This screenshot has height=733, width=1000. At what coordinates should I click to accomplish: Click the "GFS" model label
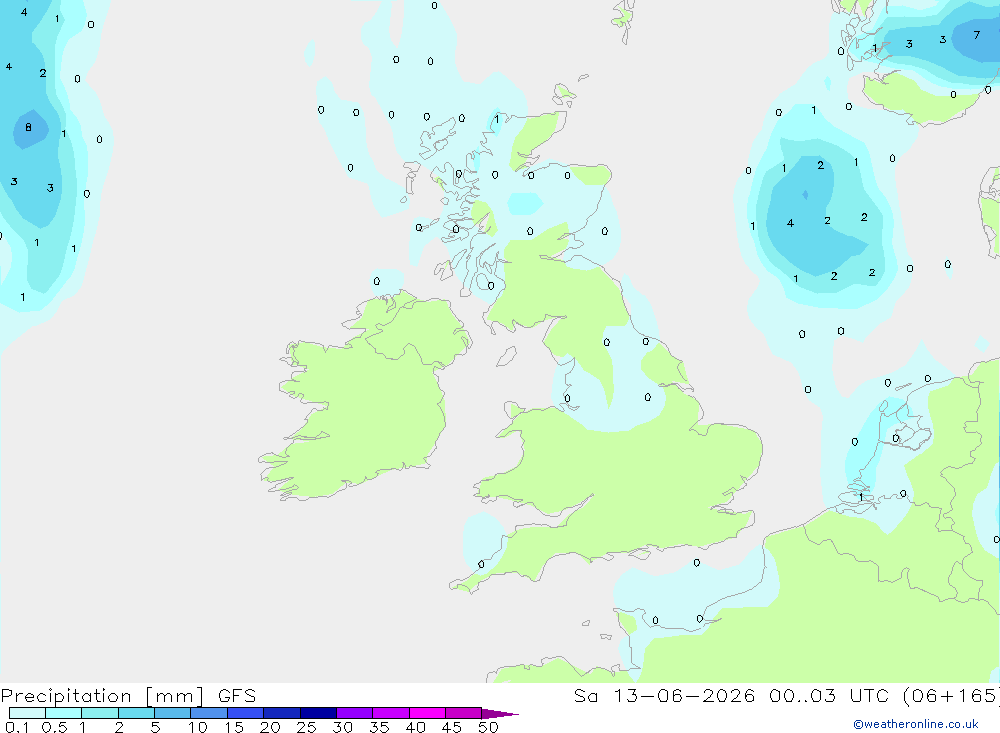pyautogui.click(x=237, y=696)
